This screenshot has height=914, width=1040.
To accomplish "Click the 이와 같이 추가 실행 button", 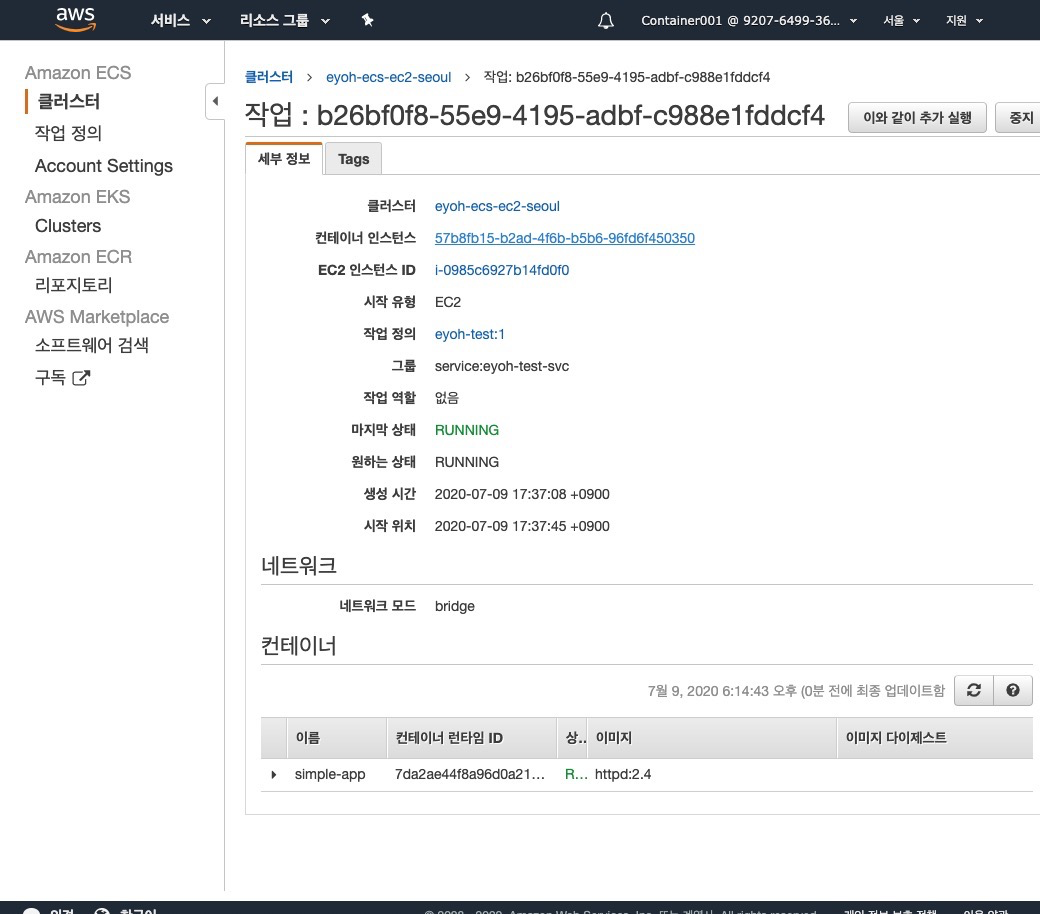I will tap(917, 117).
